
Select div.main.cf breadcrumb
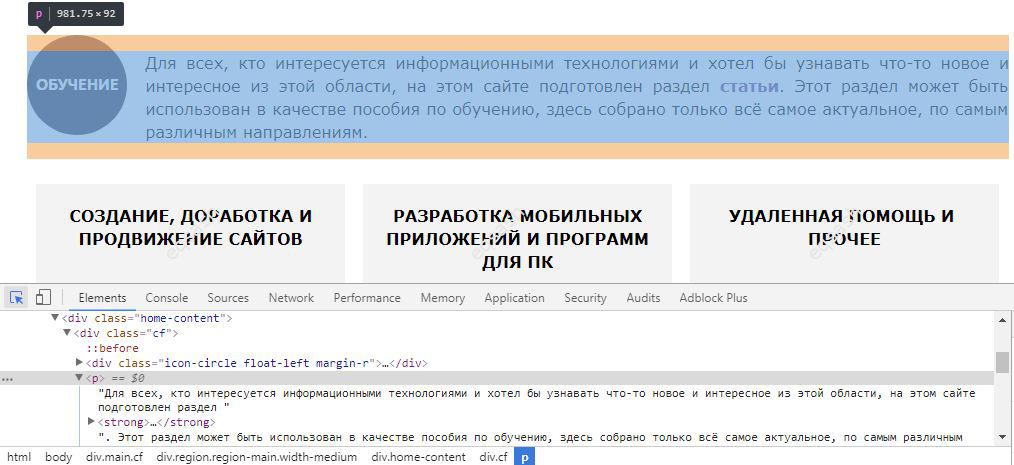[114, 457]
